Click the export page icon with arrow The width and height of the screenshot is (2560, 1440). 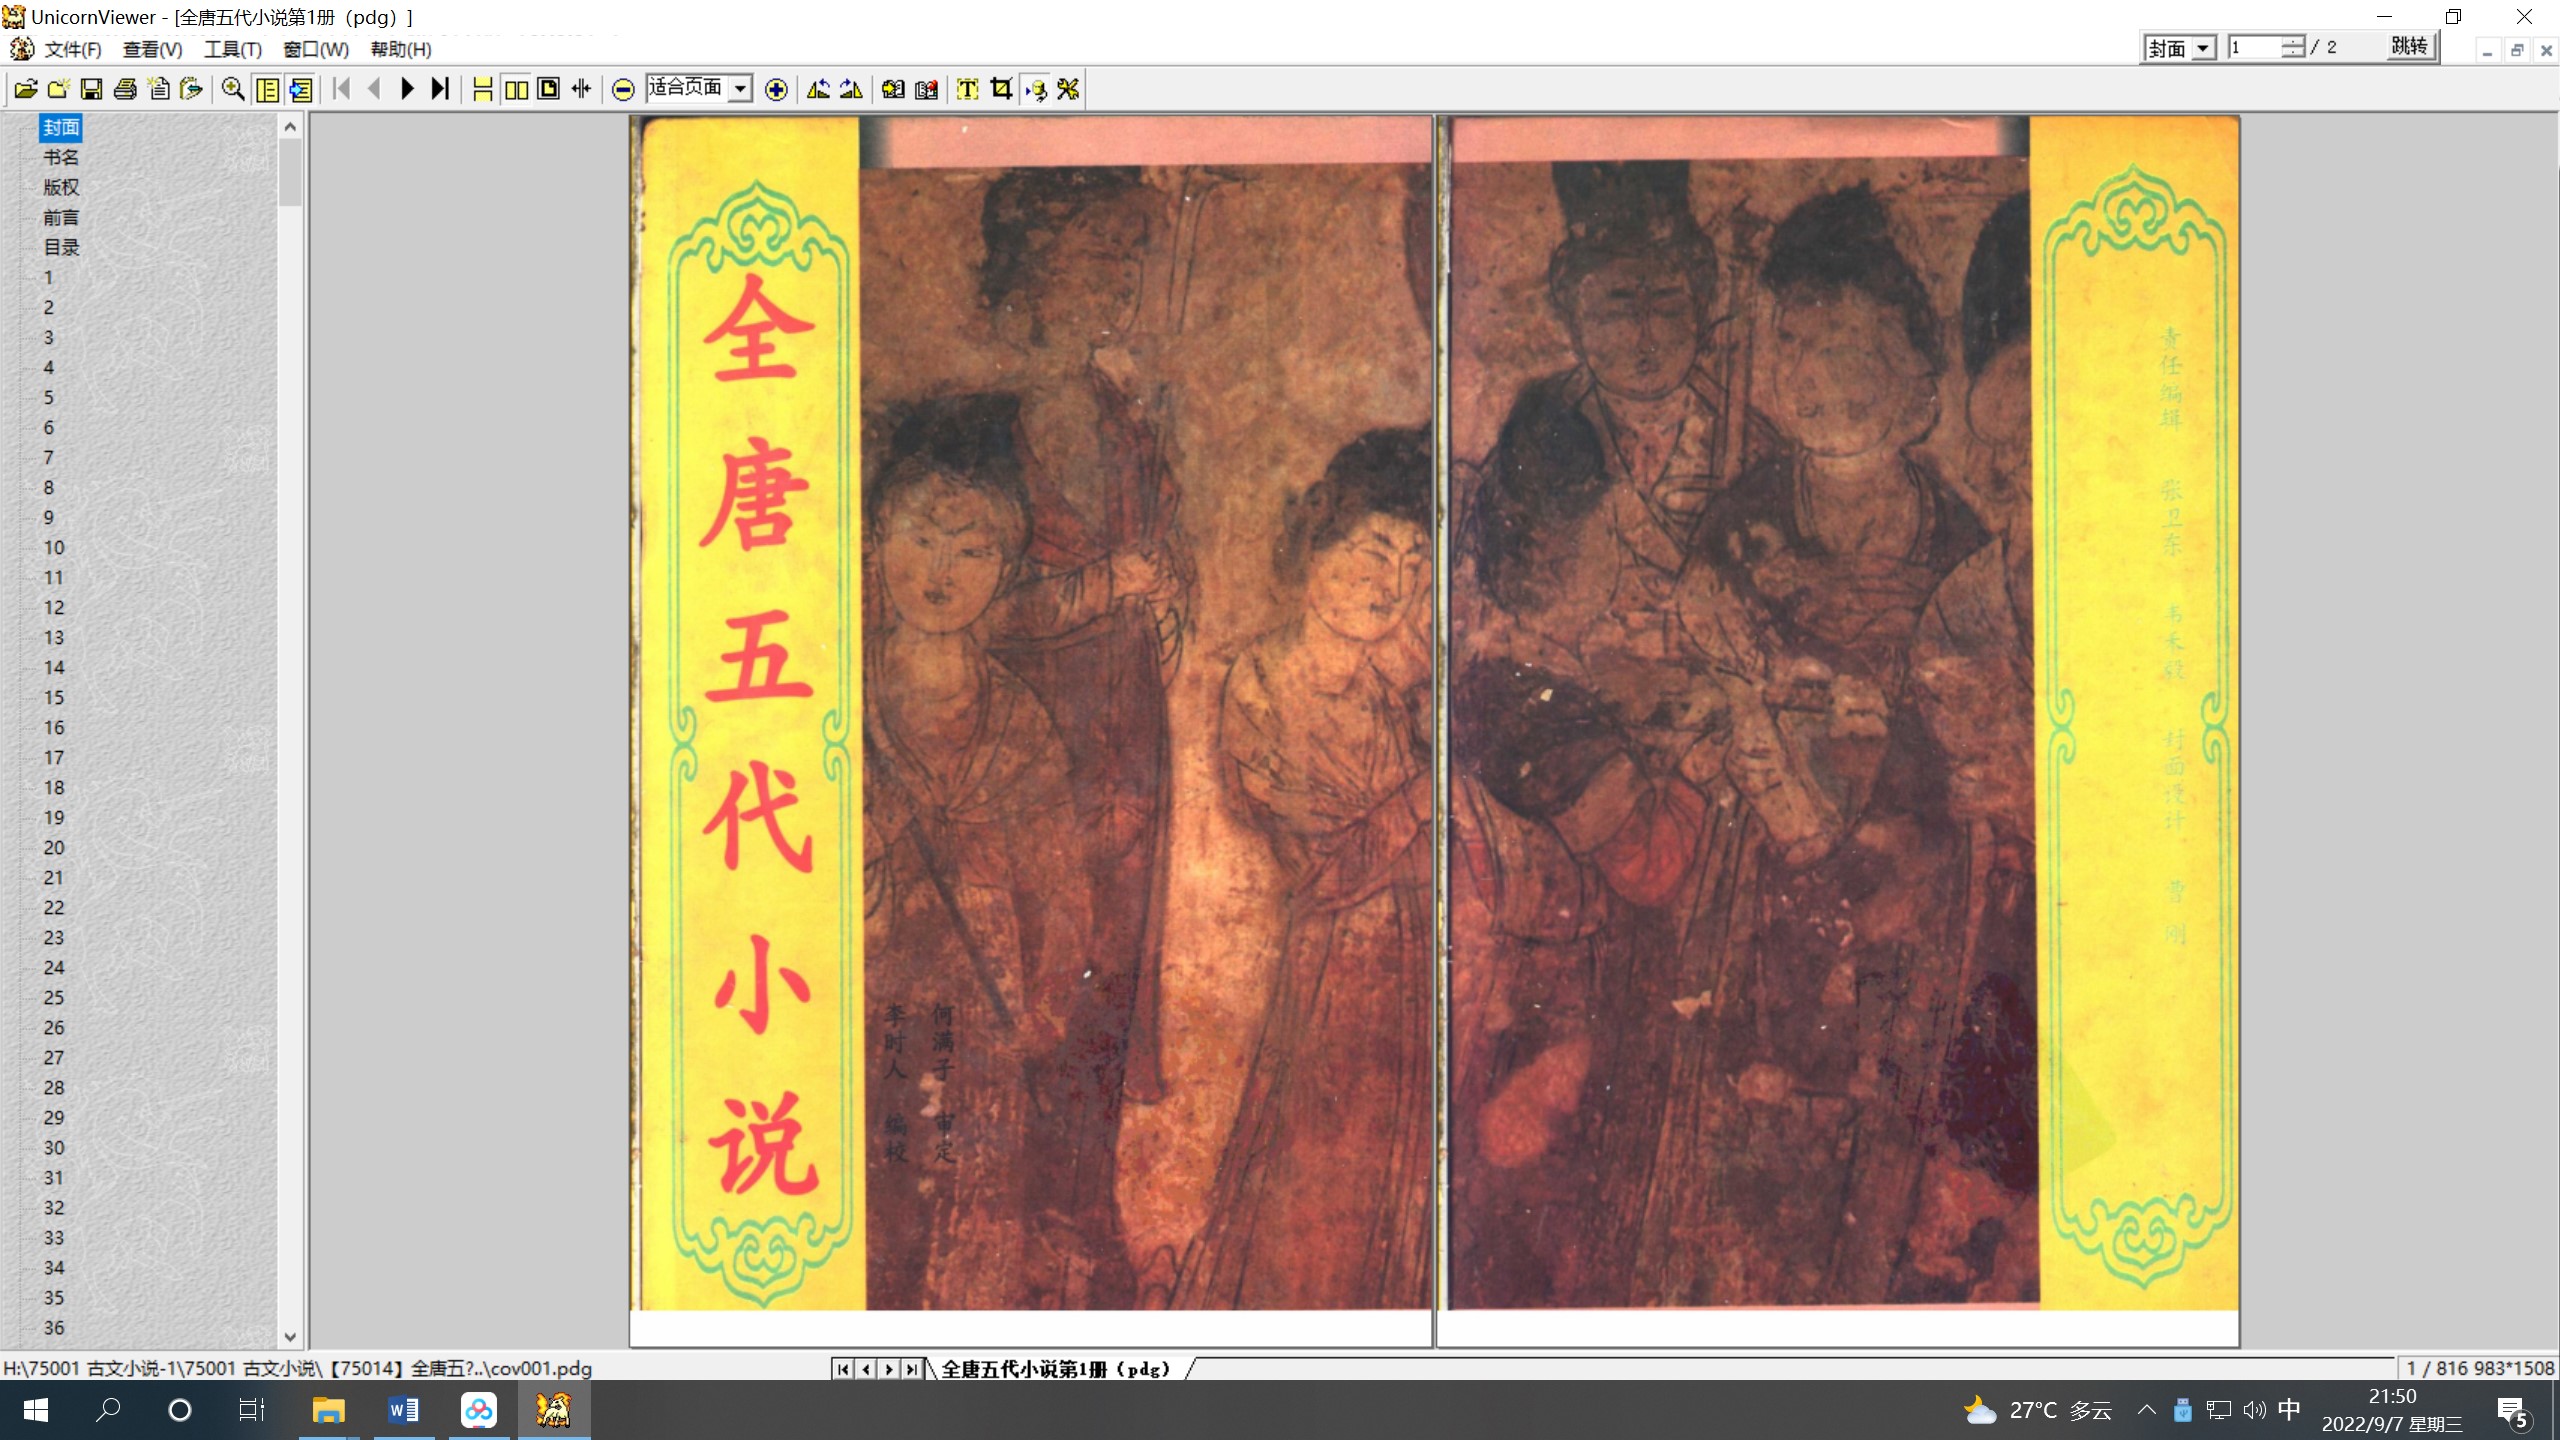[x=191, y=89]
